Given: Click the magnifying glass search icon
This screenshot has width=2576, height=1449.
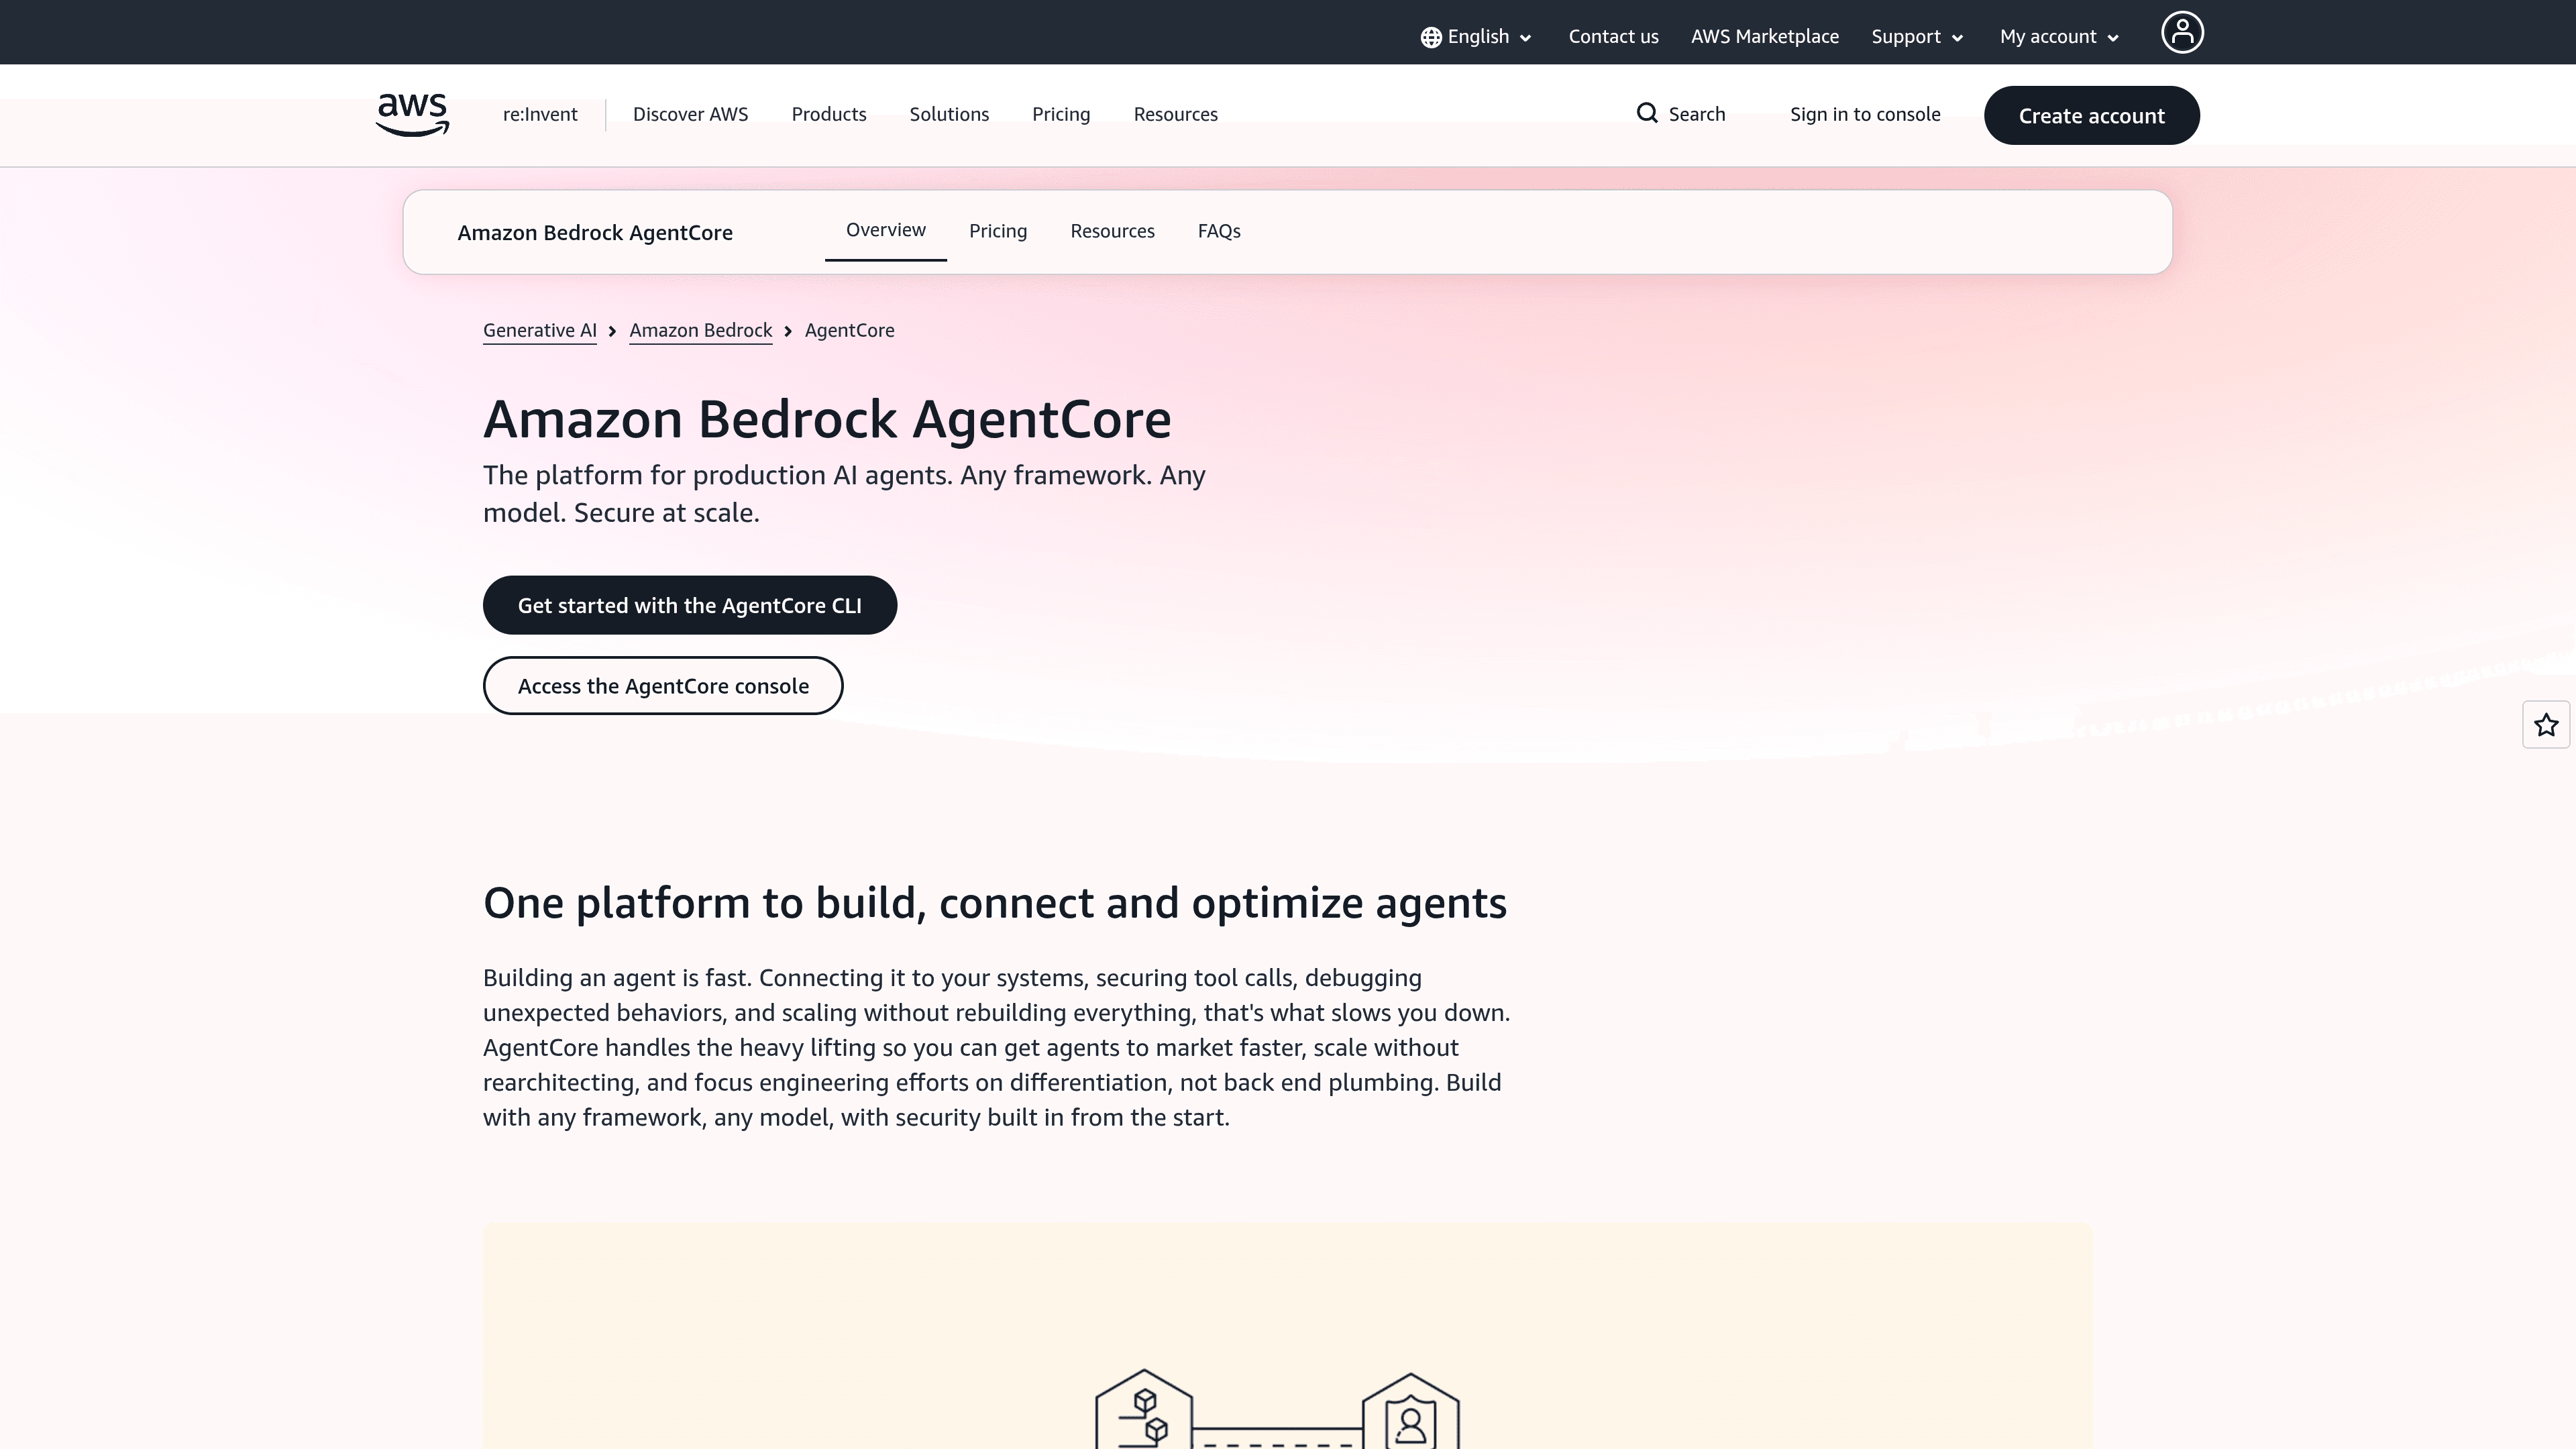Looking at the screenshot, I should coord(1647,113).
